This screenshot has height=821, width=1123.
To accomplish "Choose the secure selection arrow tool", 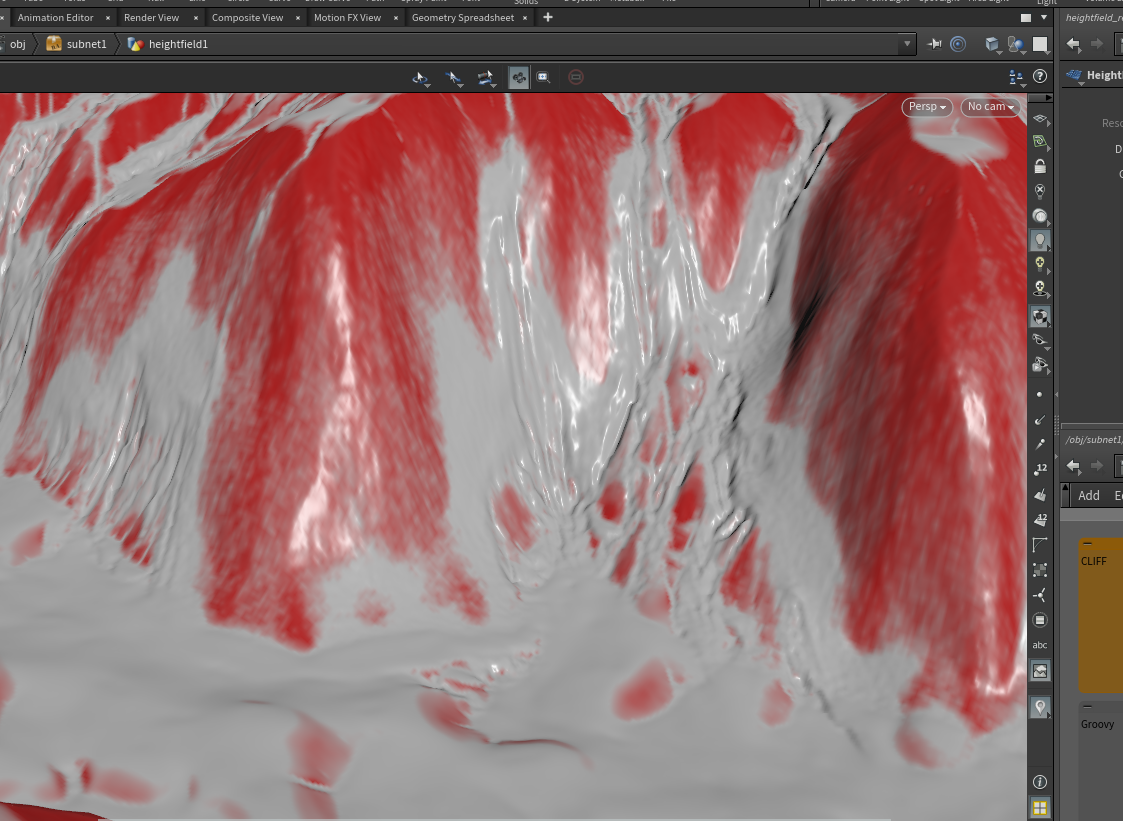I will [x=453, y=77].
